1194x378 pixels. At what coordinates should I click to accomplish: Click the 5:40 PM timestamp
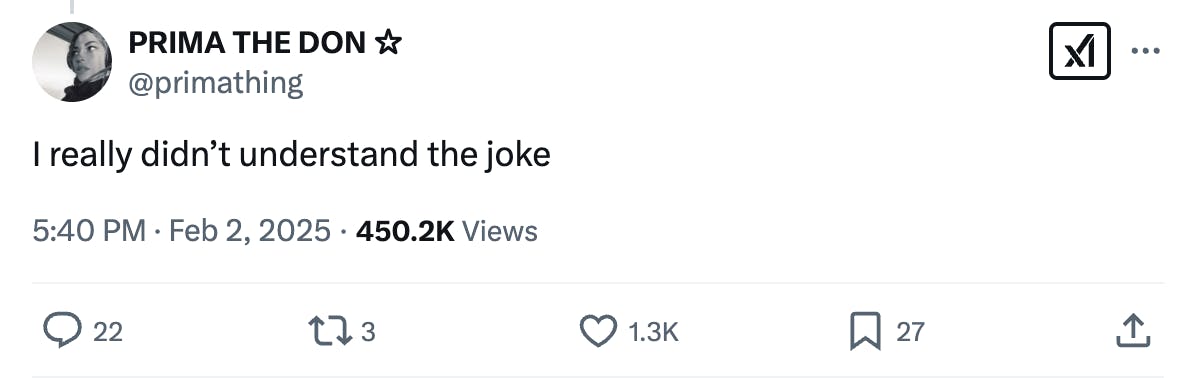click(89, 230)
